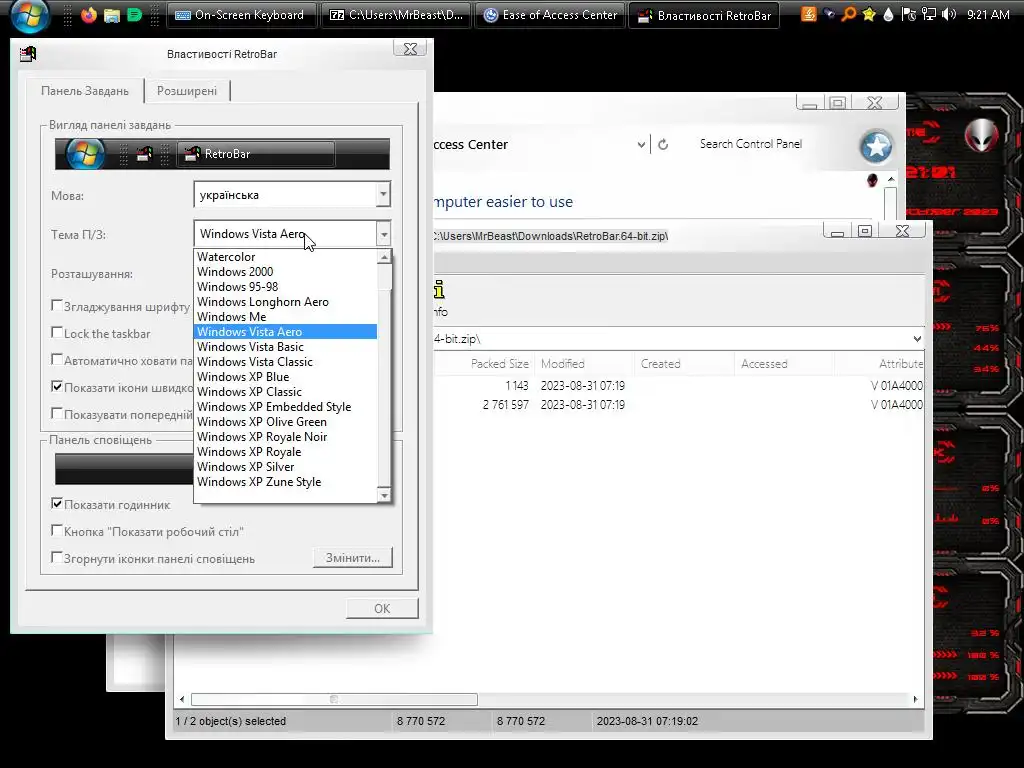Click the Start orb in taskbar preview
Viewport: 1024px width, 768px height.
click(85, 154)
